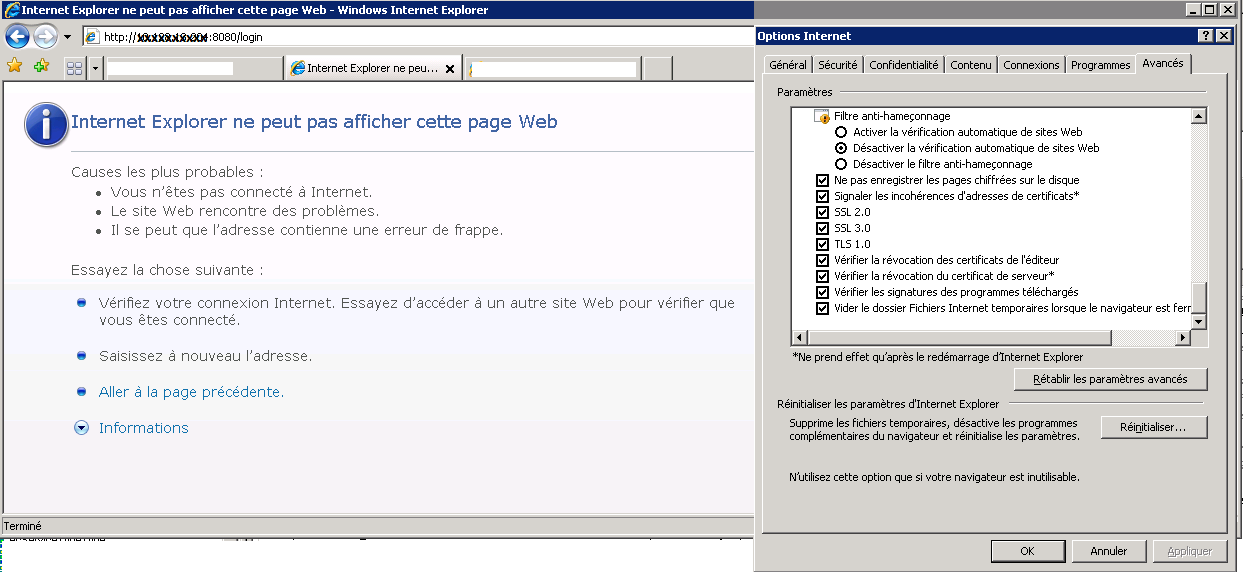Click 'Rétablir les paramètres avancés' button
1260x585 pixels.
[1110, 380]
